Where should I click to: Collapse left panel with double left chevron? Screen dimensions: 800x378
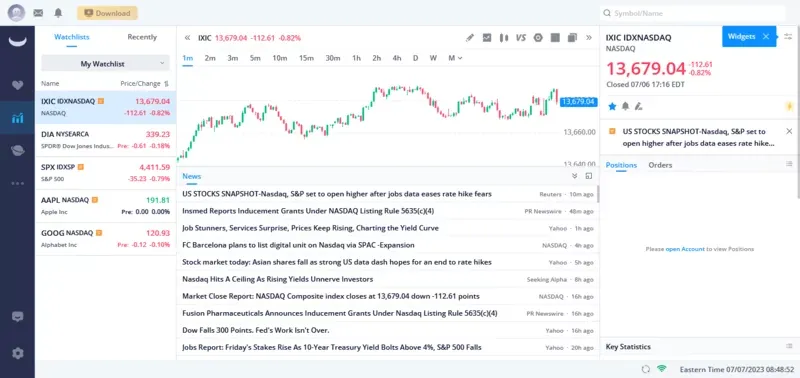point(187,38)
